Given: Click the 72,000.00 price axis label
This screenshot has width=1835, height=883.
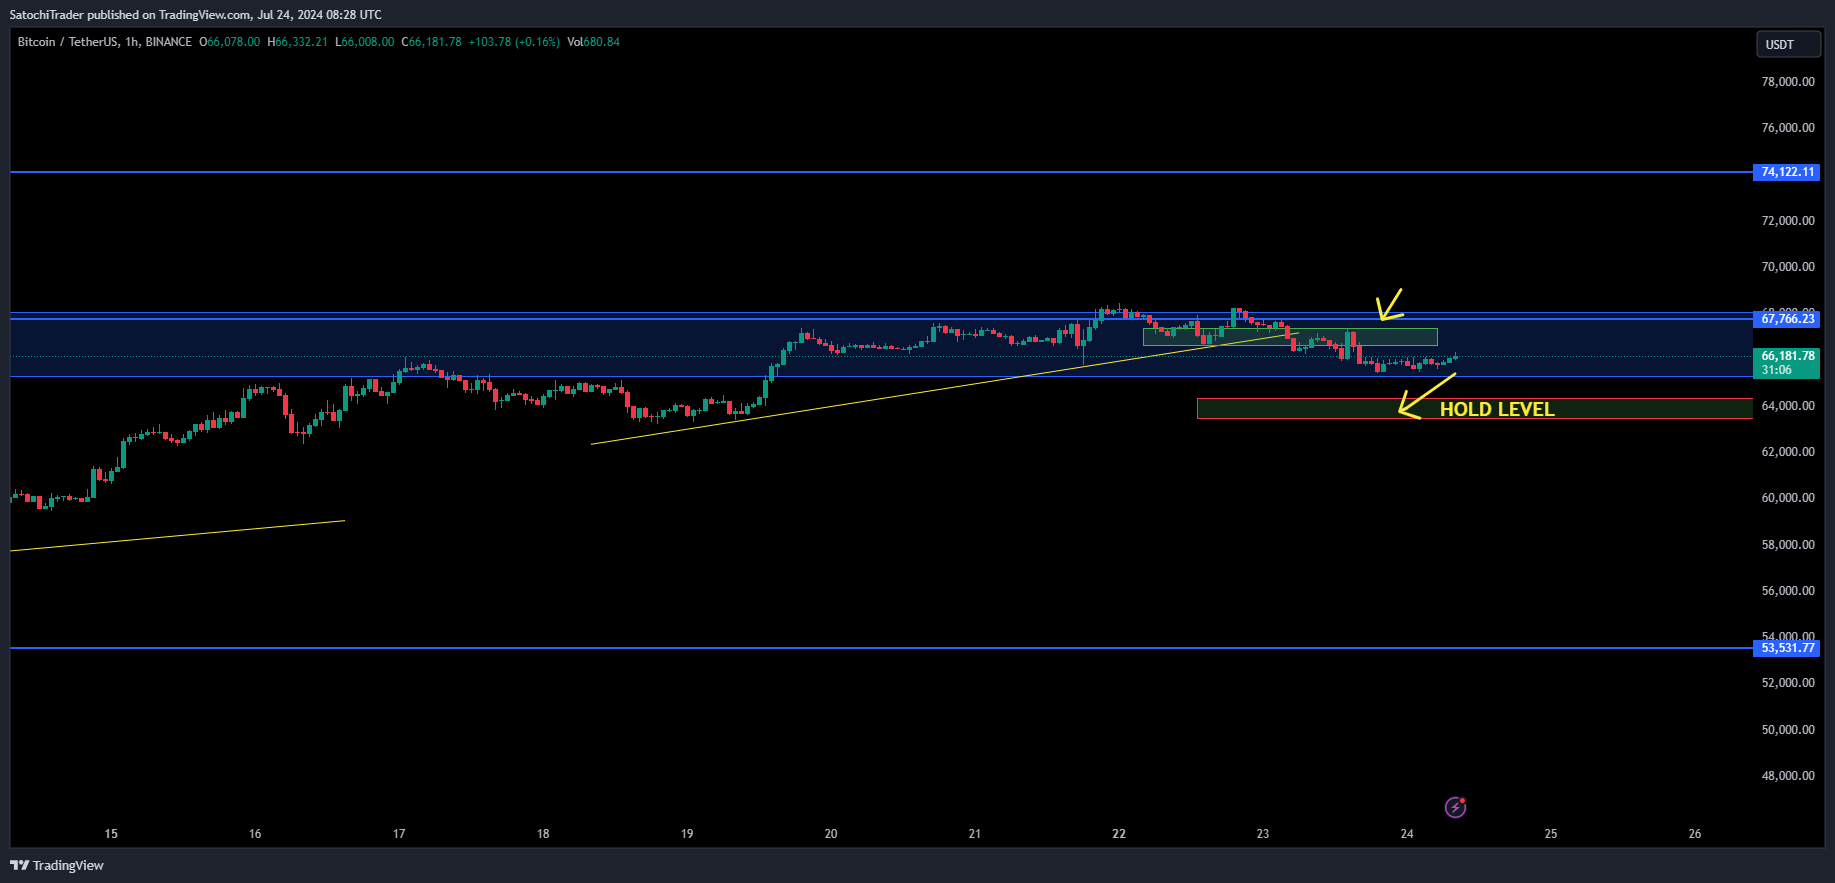Looking at the screenshot, I should pos(1788,221).
